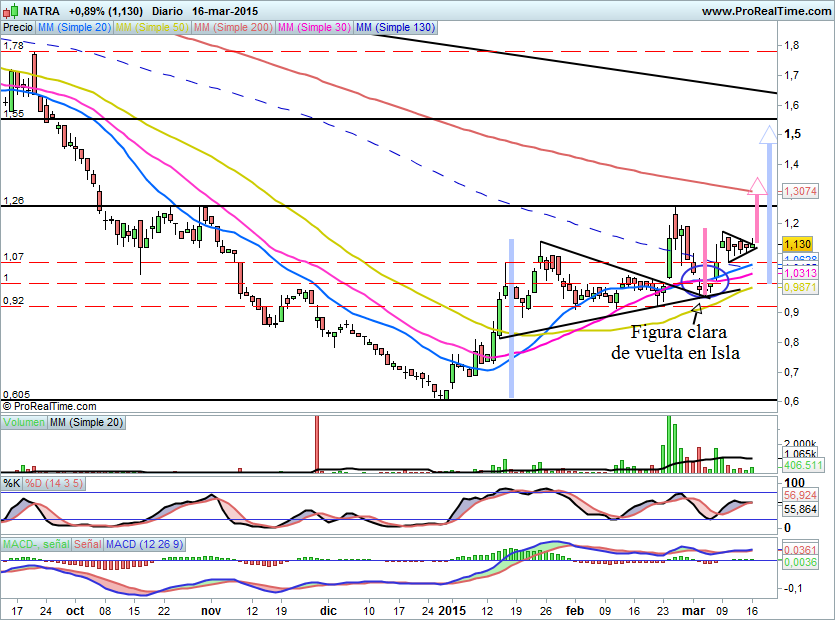Screen dimensions: 835x620
Task: Select the MM (Simple 130) dark blue legend
Action: tap(395, 27)
